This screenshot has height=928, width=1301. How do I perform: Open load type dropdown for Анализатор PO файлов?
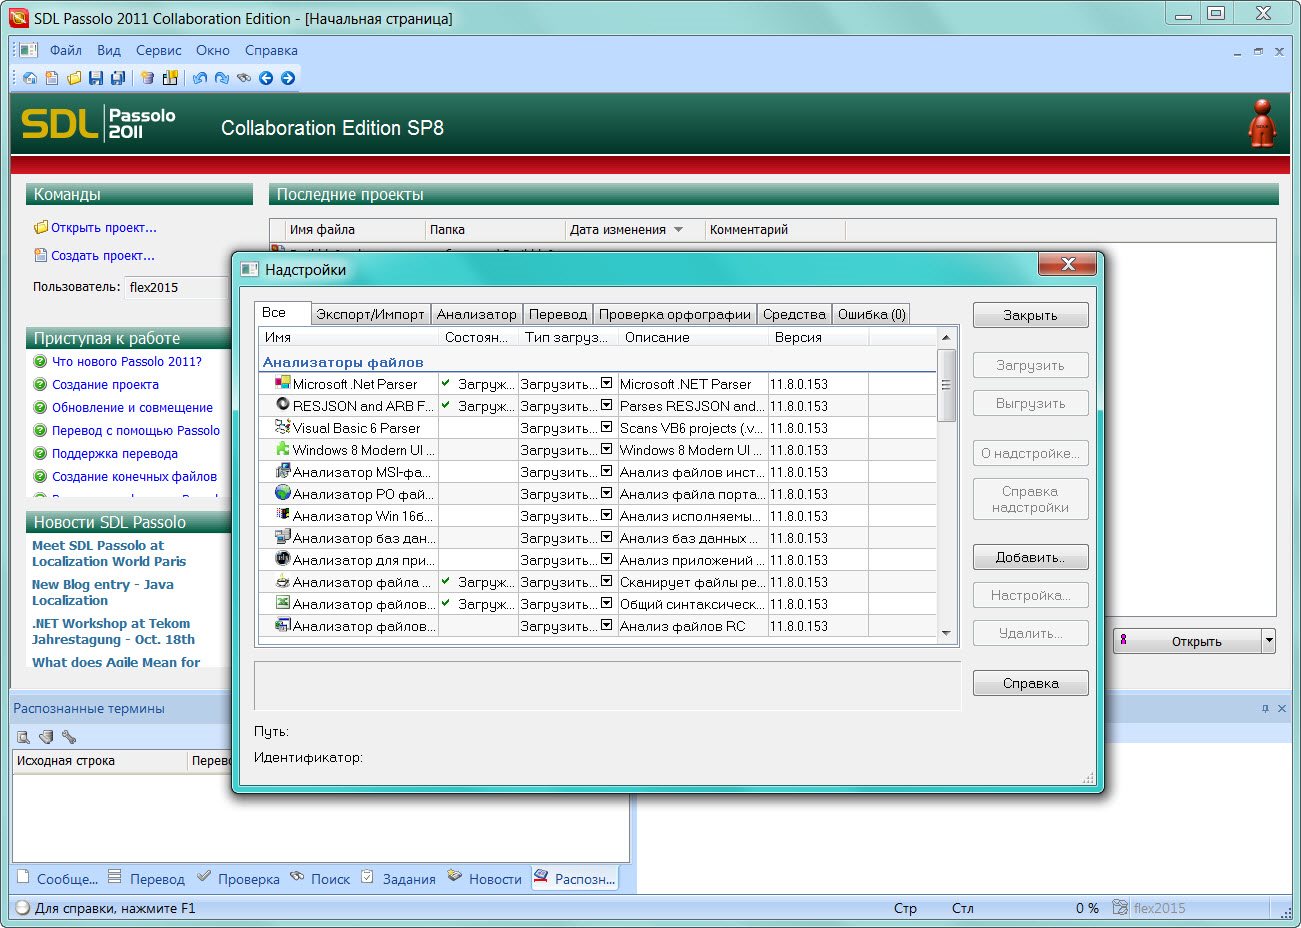[x=606, y=493]
